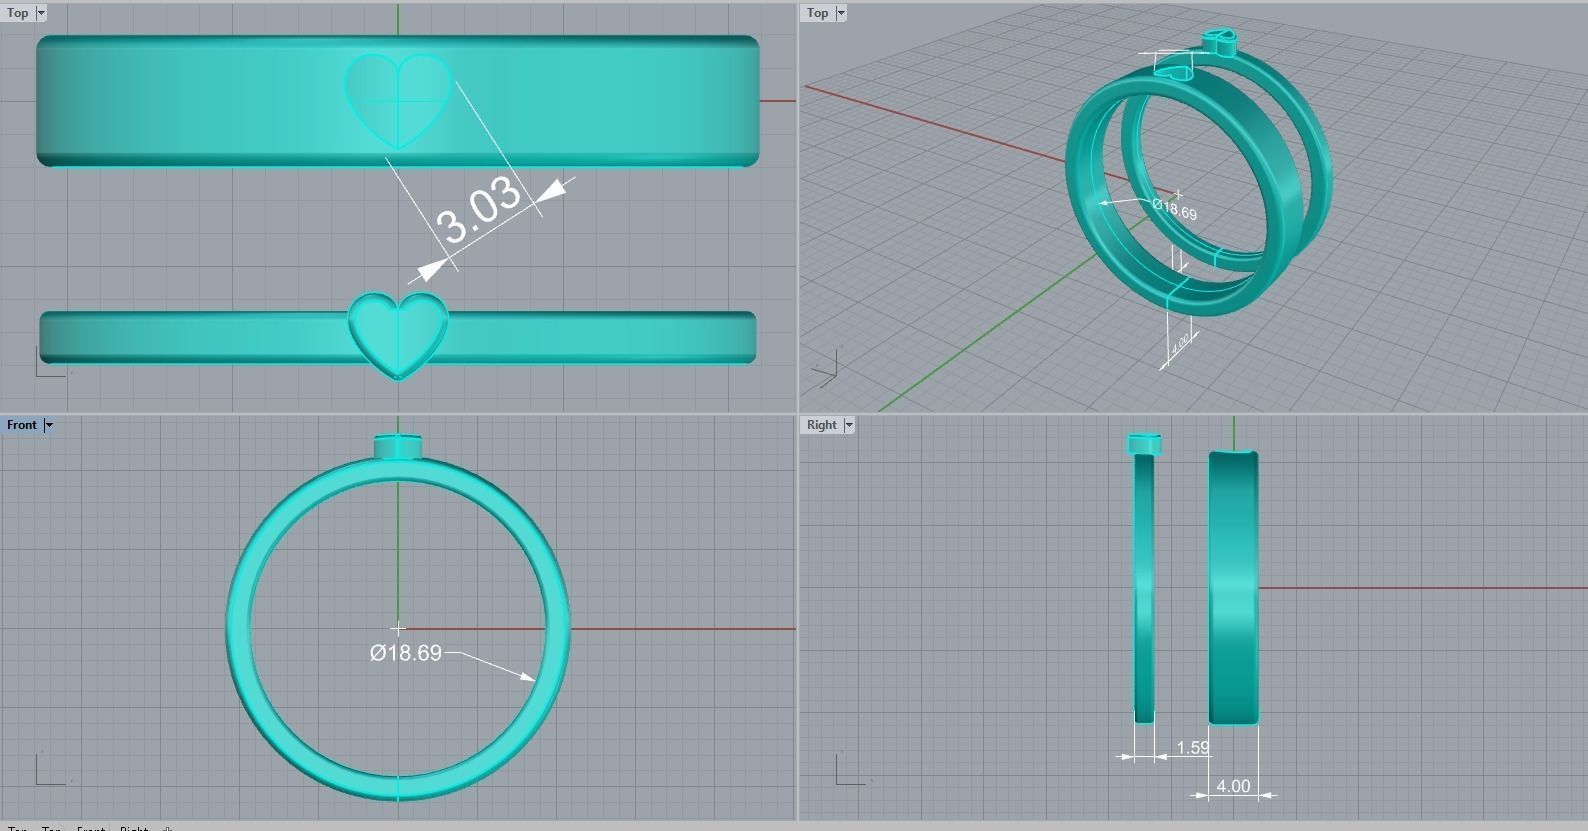Viewport: 1588px width, 831px height.
Task: Click the Top title of the 3D rings viewport
Action: tap(817, 13)
